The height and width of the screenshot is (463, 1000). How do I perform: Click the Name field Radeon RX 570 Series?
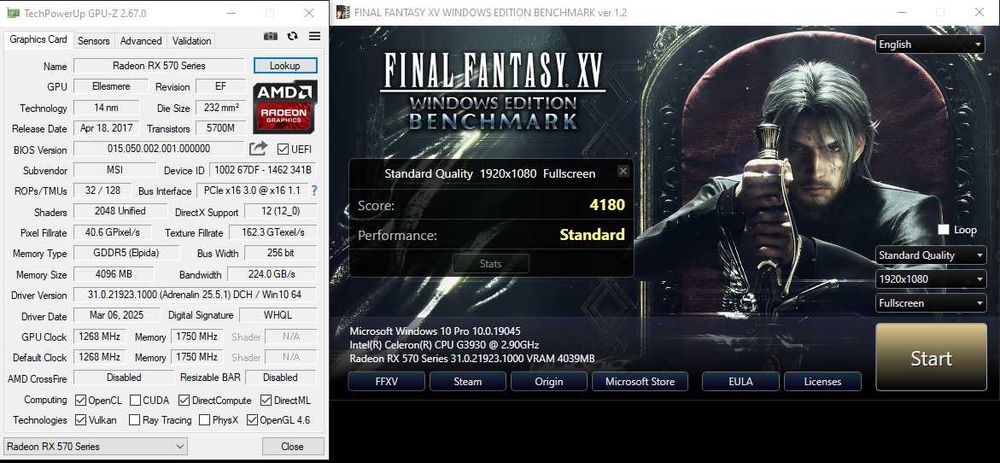[x=159, y=65]
